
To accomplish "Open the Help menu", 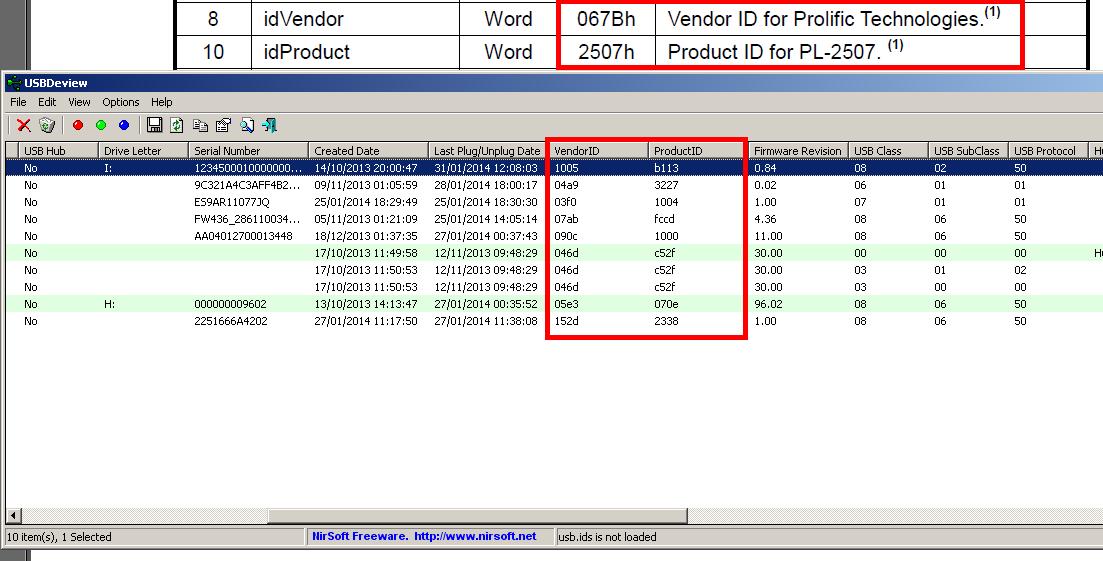I will 162,102.
